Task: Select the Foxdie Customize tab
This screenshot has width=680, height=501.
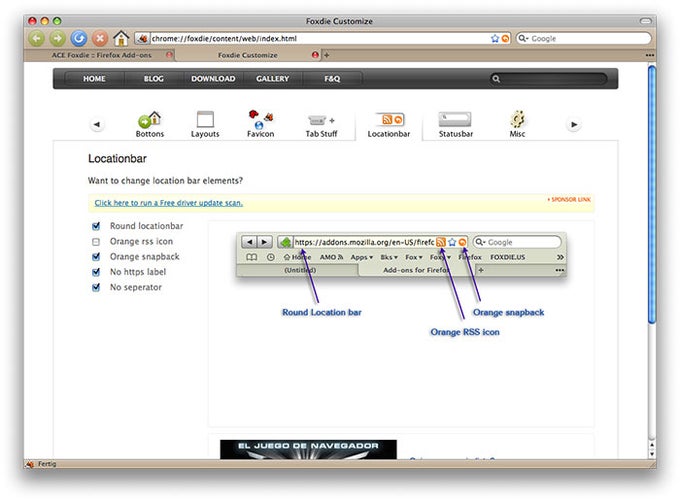Action: coord(248,55)
